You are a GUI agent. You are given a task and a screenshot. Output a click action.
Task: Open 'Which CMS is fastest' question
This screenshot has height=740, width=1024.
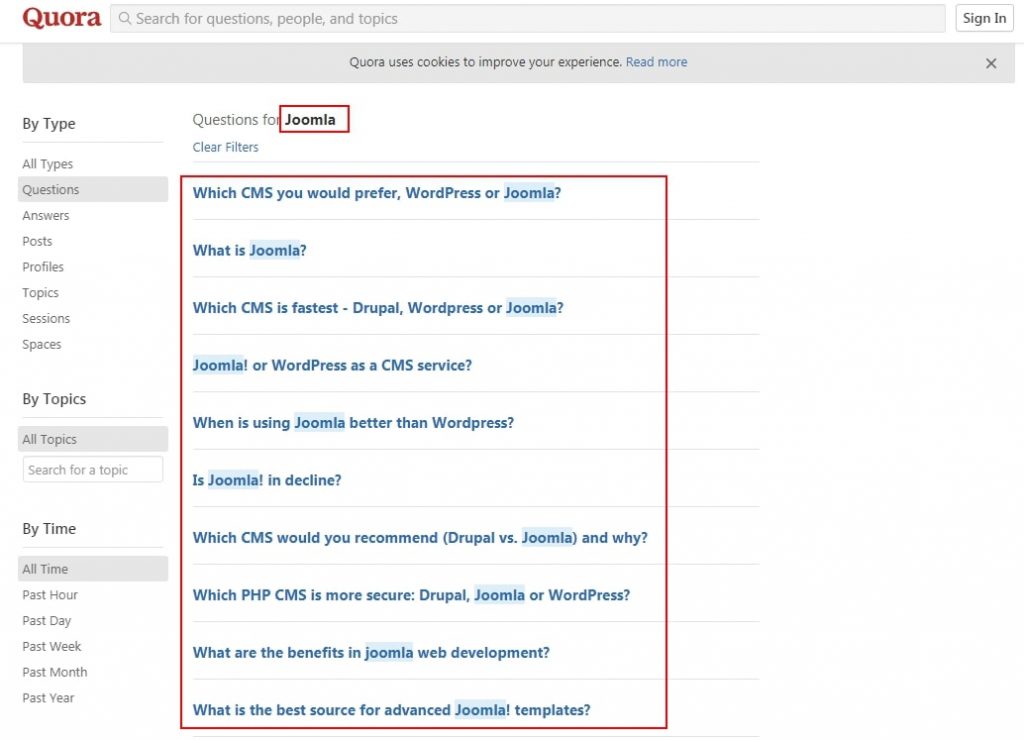(x=378, y=308)
